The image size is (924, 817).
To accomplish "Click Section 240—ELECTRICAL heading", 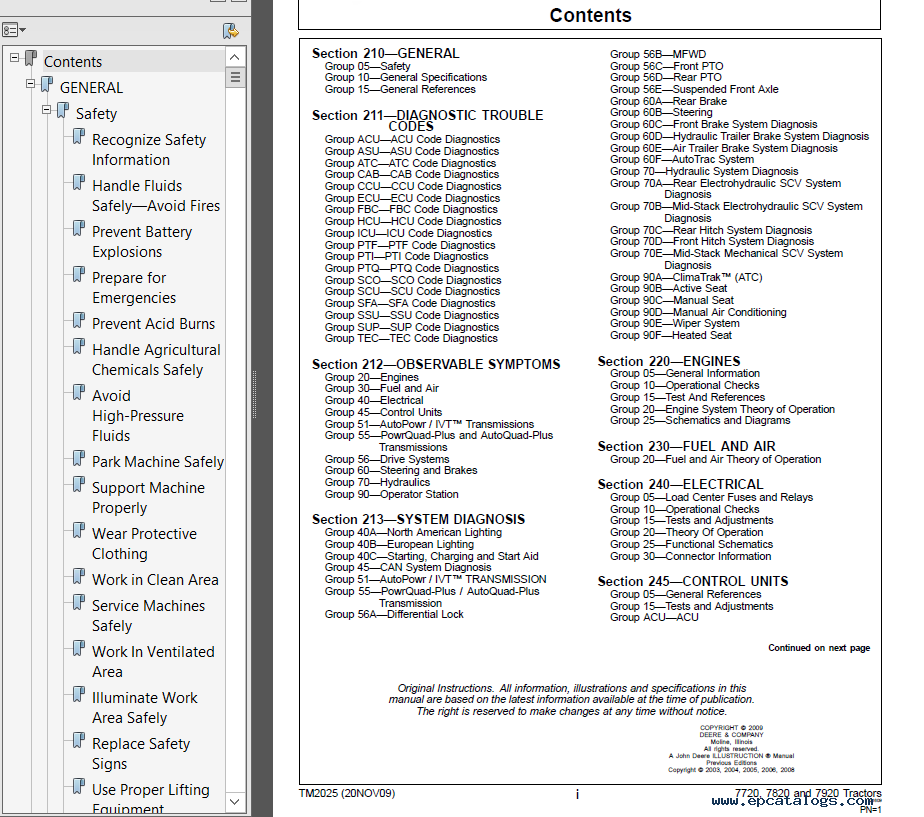I will pos(680,484).
